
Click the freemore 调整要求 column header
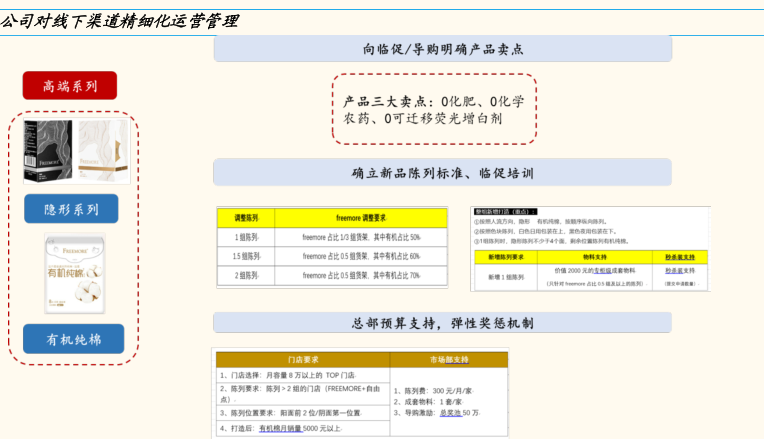[x=360, y=218]
